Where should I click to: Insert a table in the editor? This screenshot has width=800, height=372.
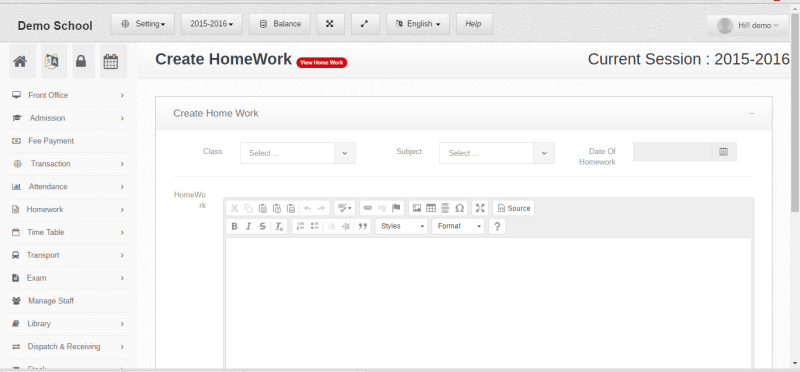(x=431, y=208)
